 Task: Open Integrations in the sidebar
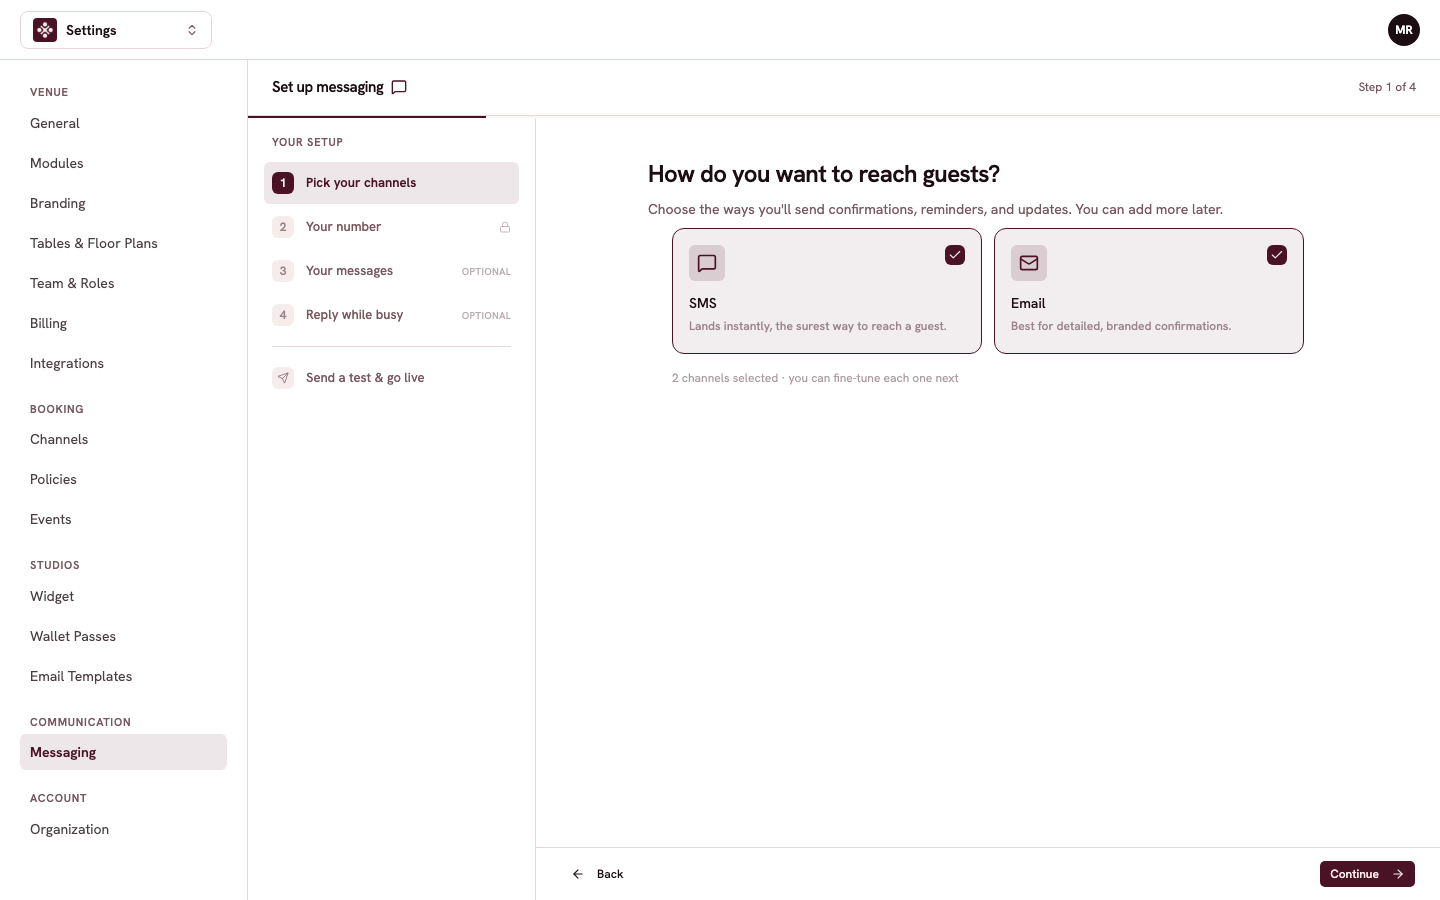click(123, 363)
